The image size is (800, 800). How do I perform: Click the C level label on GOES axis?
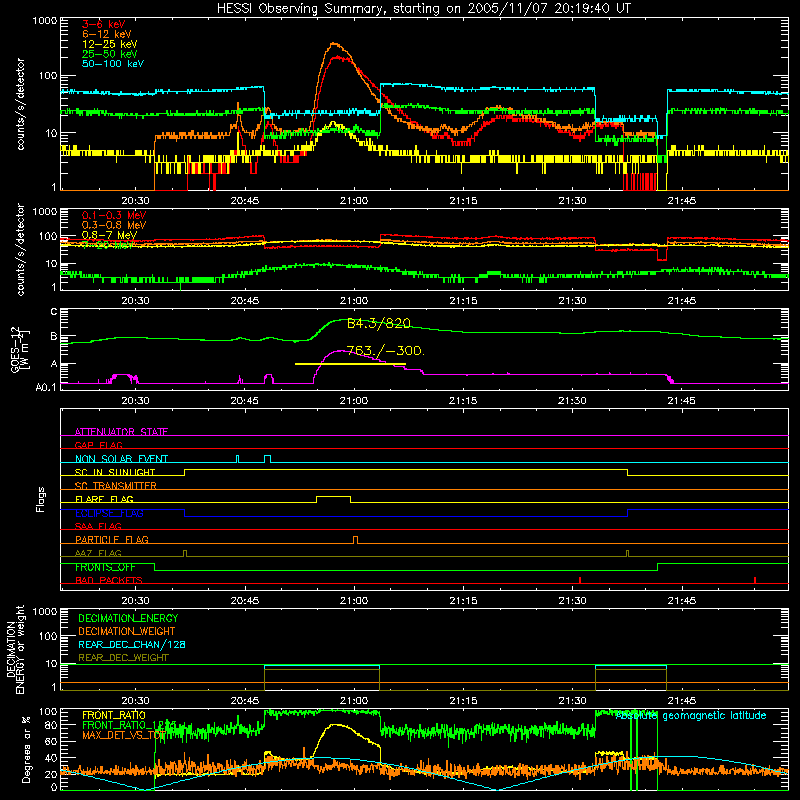click(x=54, y=312)
